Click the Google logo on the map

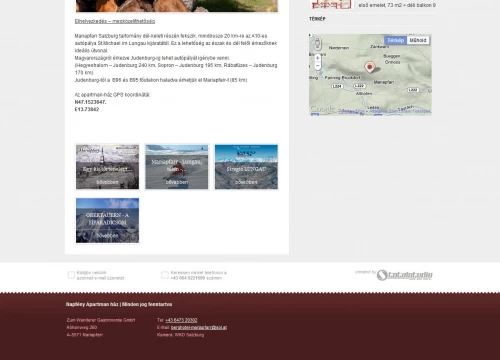[x=322, y=109]
